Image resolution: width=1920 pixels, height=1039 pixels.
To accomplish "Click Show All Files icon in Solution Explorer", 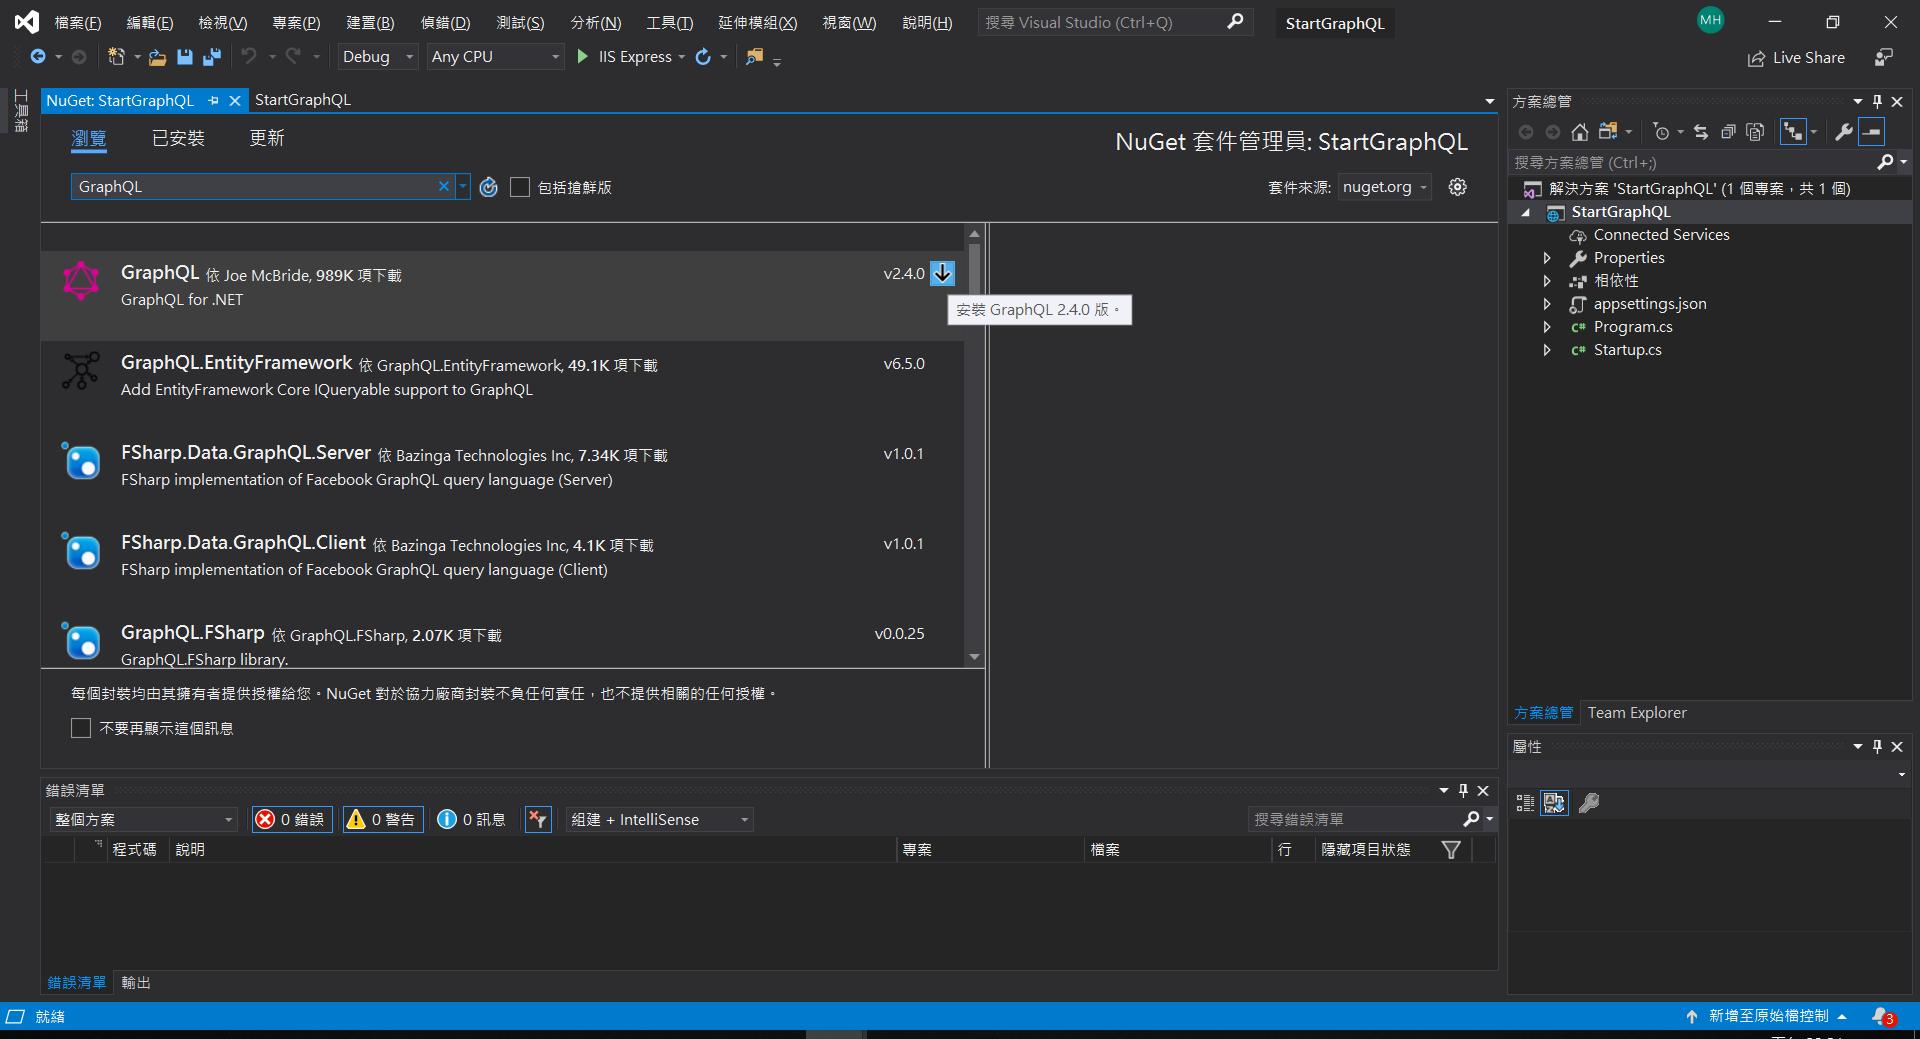I will point(1755,131).
